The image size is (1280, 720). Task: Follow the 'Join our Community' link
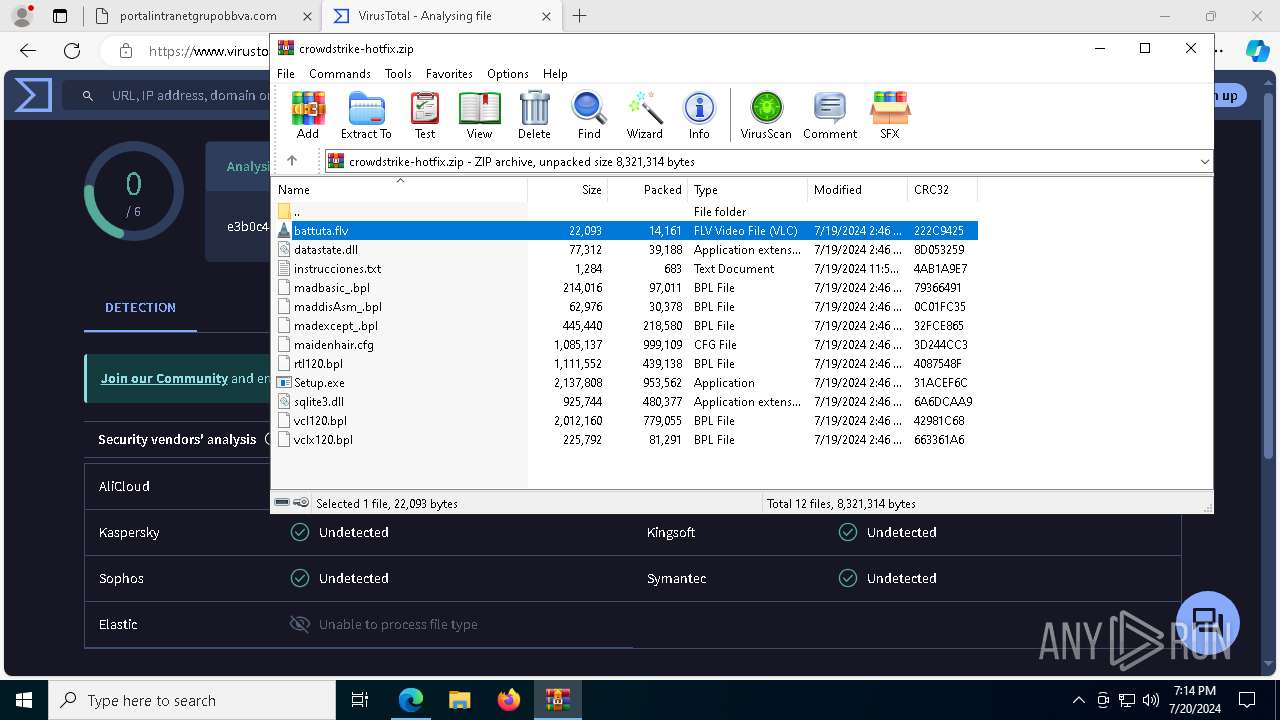click(164, 378)
